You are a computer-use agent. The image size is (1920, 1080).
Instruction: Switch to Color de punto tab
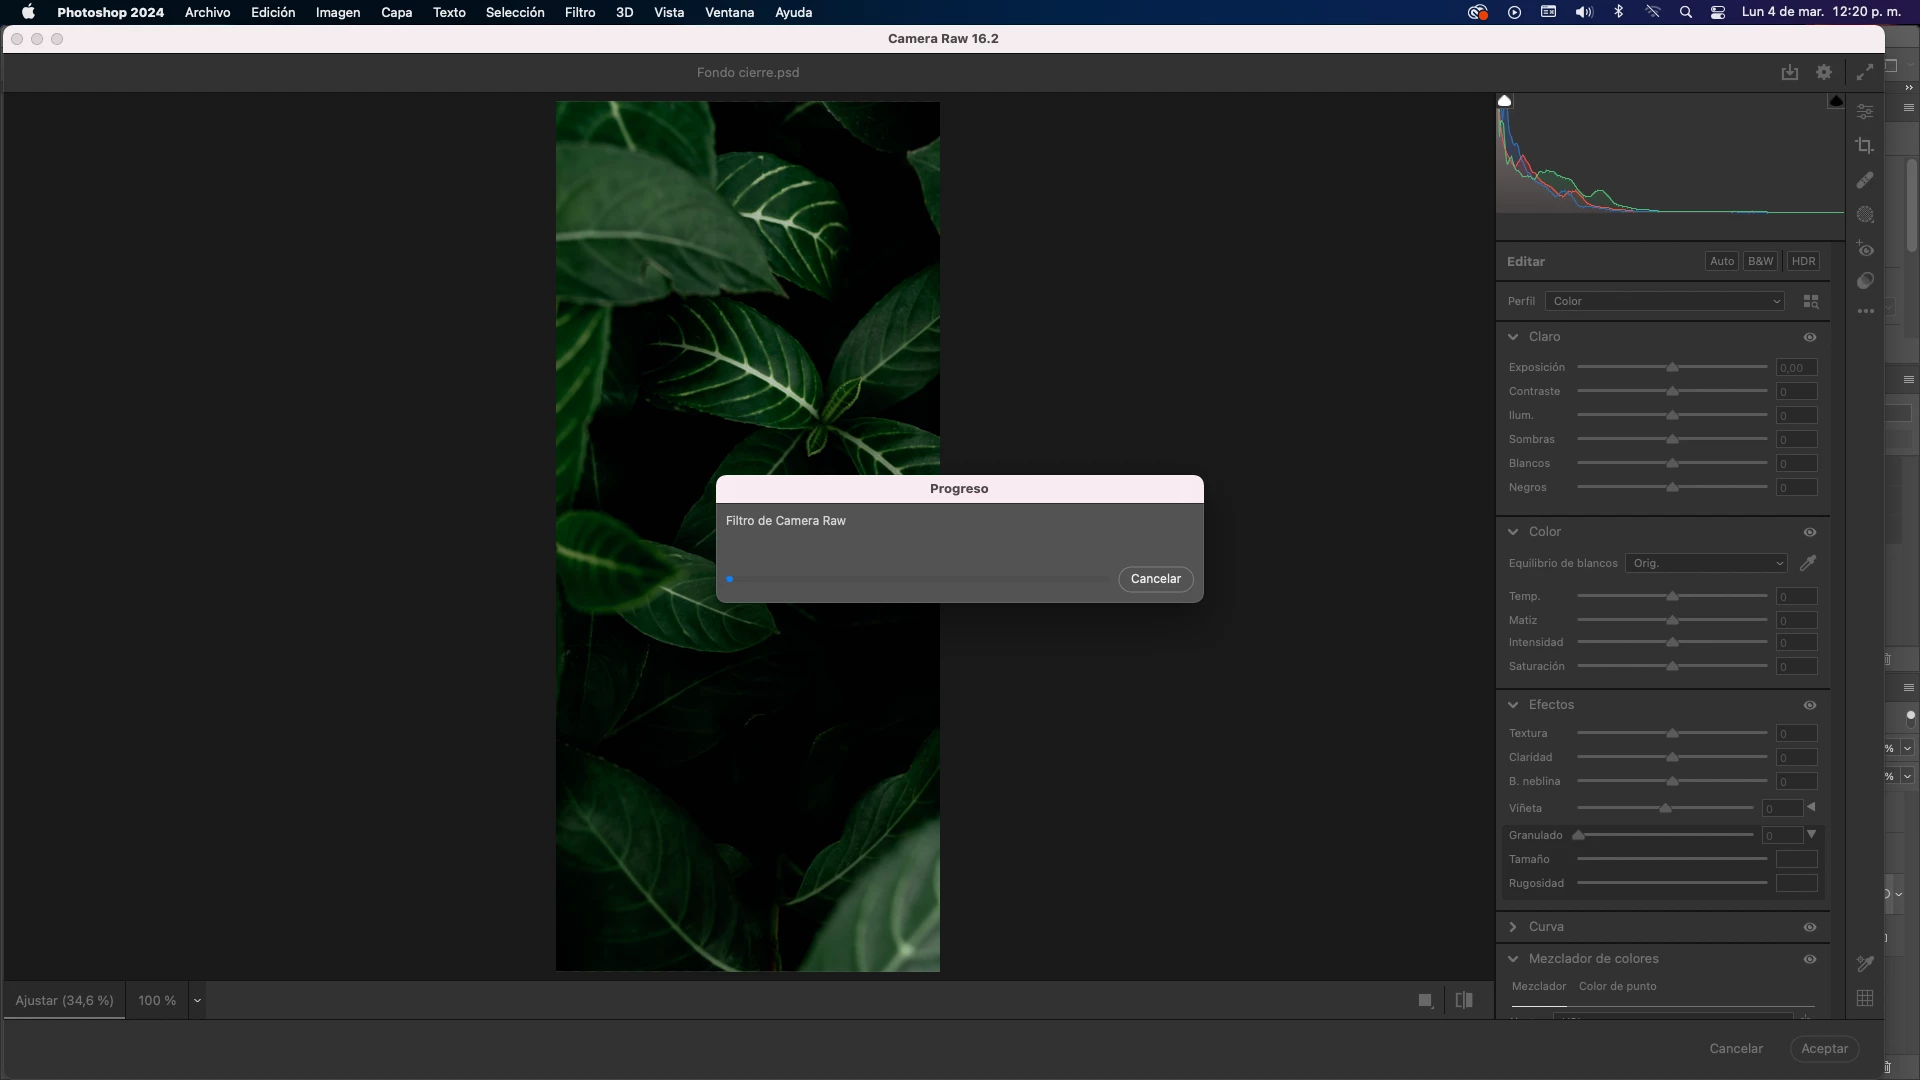click(x=1617, y=986)
